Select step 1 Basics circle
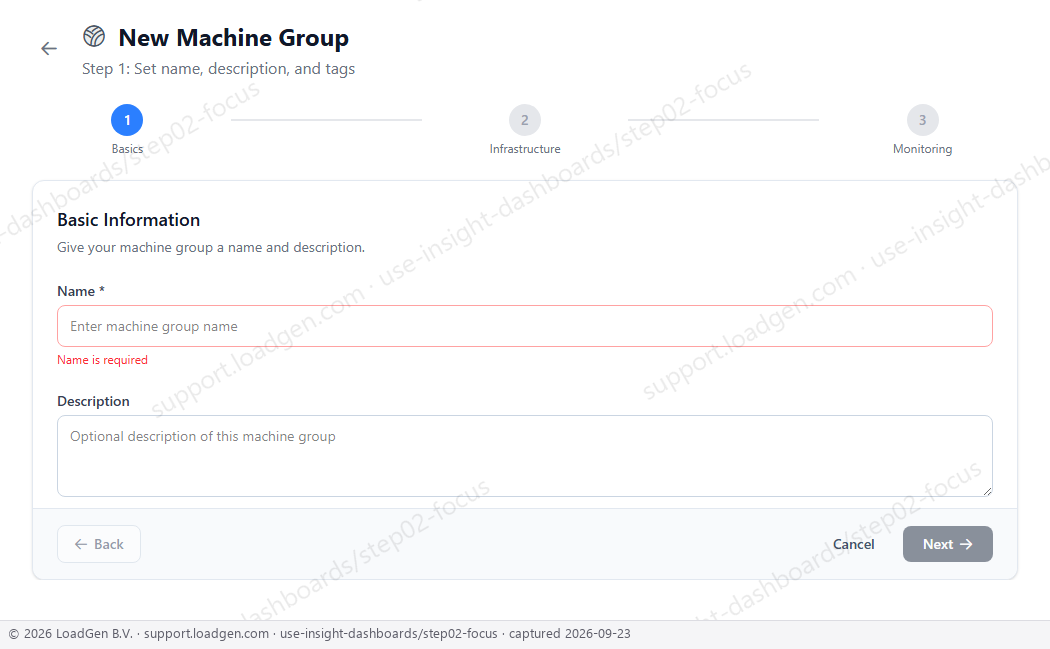This screenshot has width=1050, height=649. (x=127, y=120)
